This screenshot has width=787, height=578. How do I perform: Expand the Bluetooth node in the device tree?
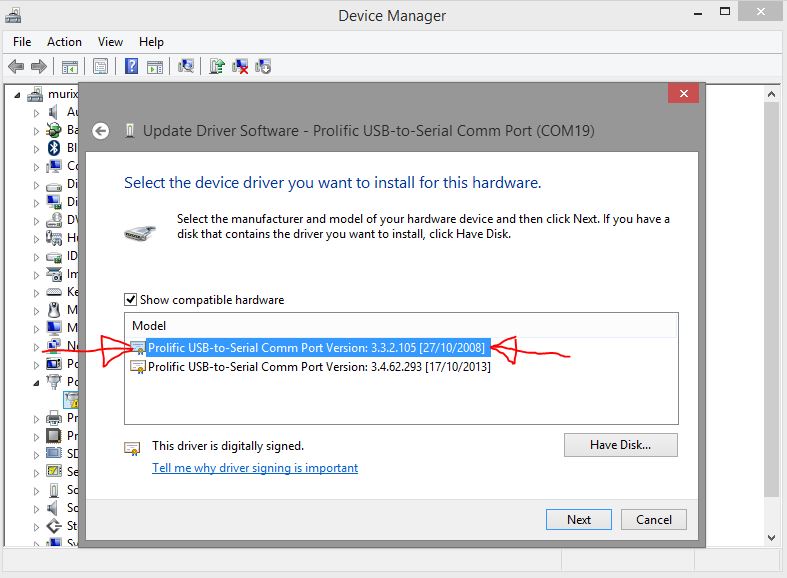[x=37, y=148]
